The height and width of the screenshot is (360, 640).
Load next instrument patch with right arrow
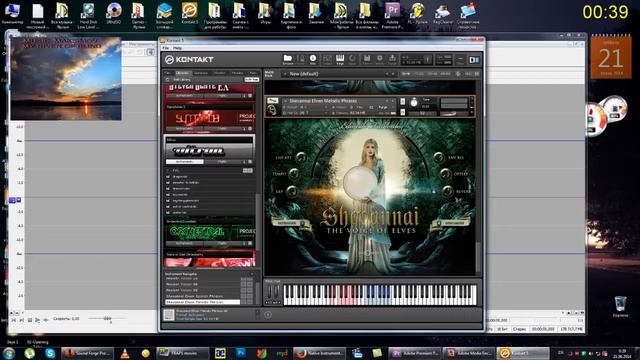(393, 100)
